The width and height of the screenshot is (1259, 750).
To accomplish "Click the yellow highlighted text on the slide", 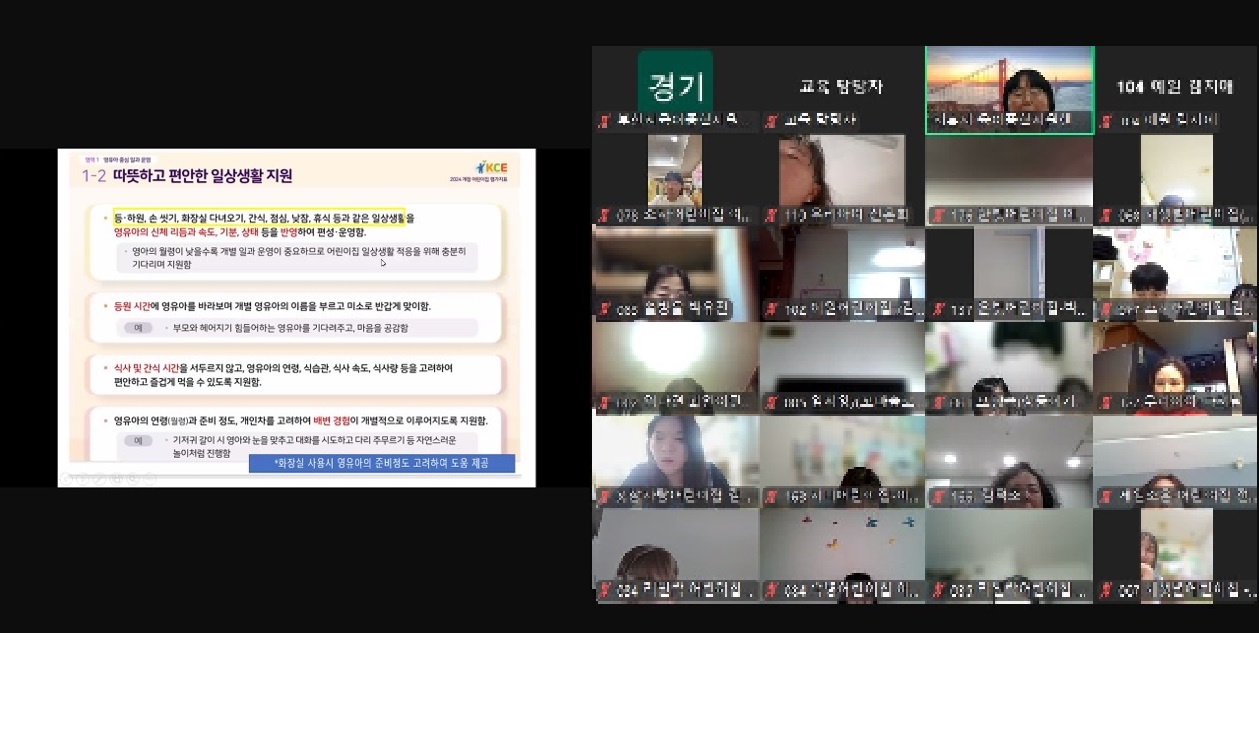I will tap(260, 217).
